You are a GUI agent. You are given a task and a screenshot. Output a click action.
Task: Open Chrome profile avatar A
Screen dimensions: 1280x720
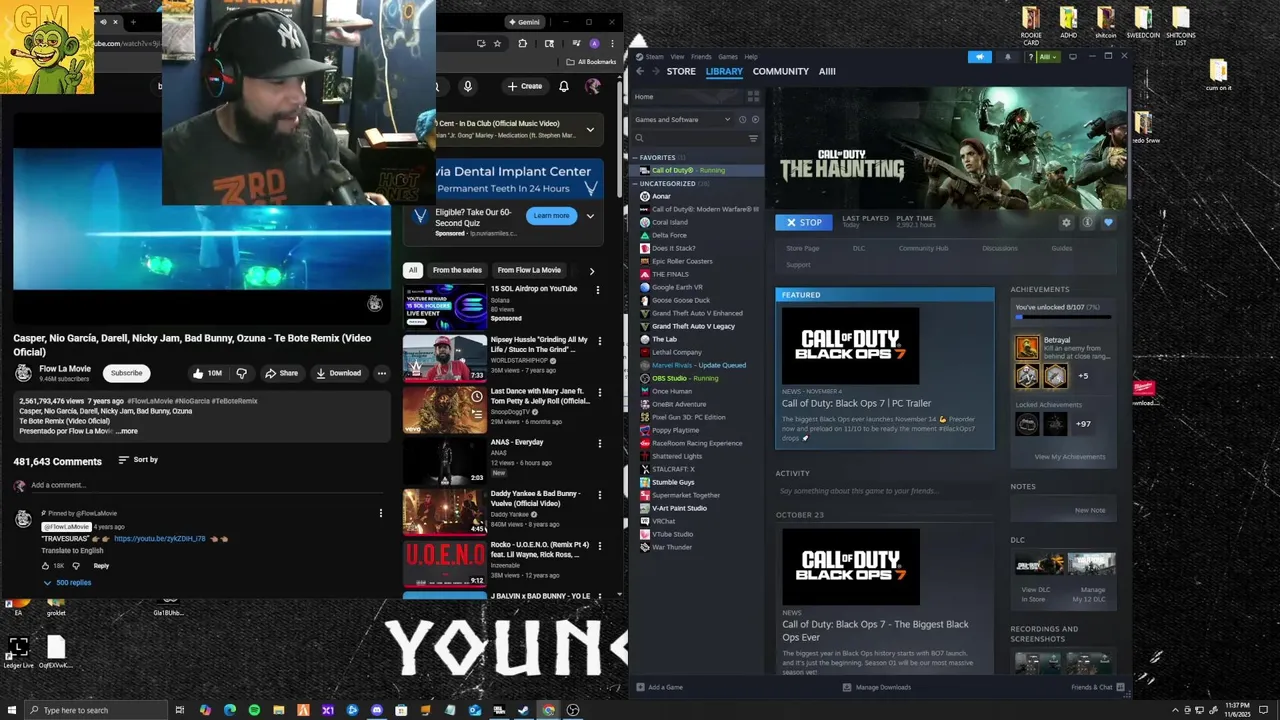594,43
